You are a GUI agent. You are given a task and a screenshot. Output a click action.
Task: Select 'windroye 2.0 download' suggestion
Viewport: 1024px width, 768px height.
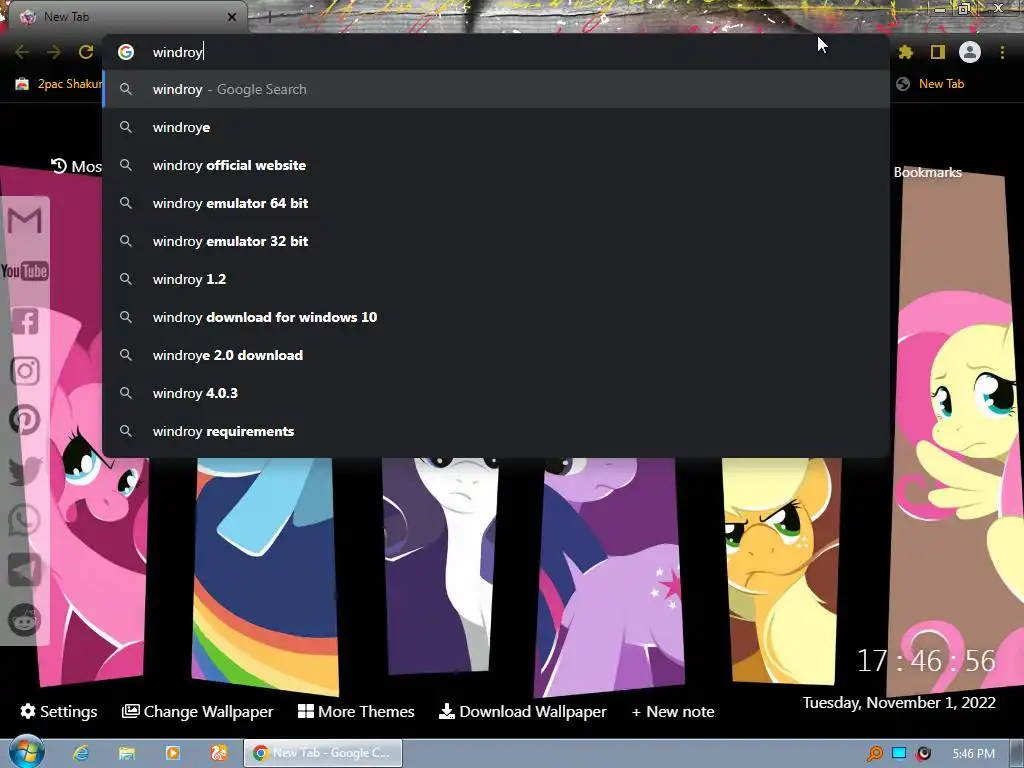point(496,355)
